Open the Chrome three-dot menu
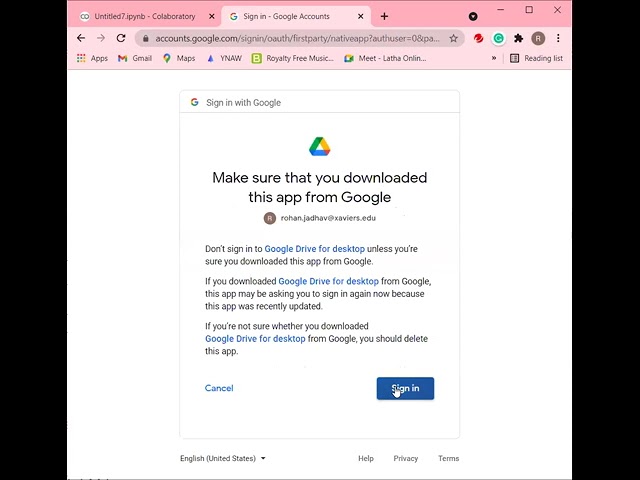 coord(558,38)
